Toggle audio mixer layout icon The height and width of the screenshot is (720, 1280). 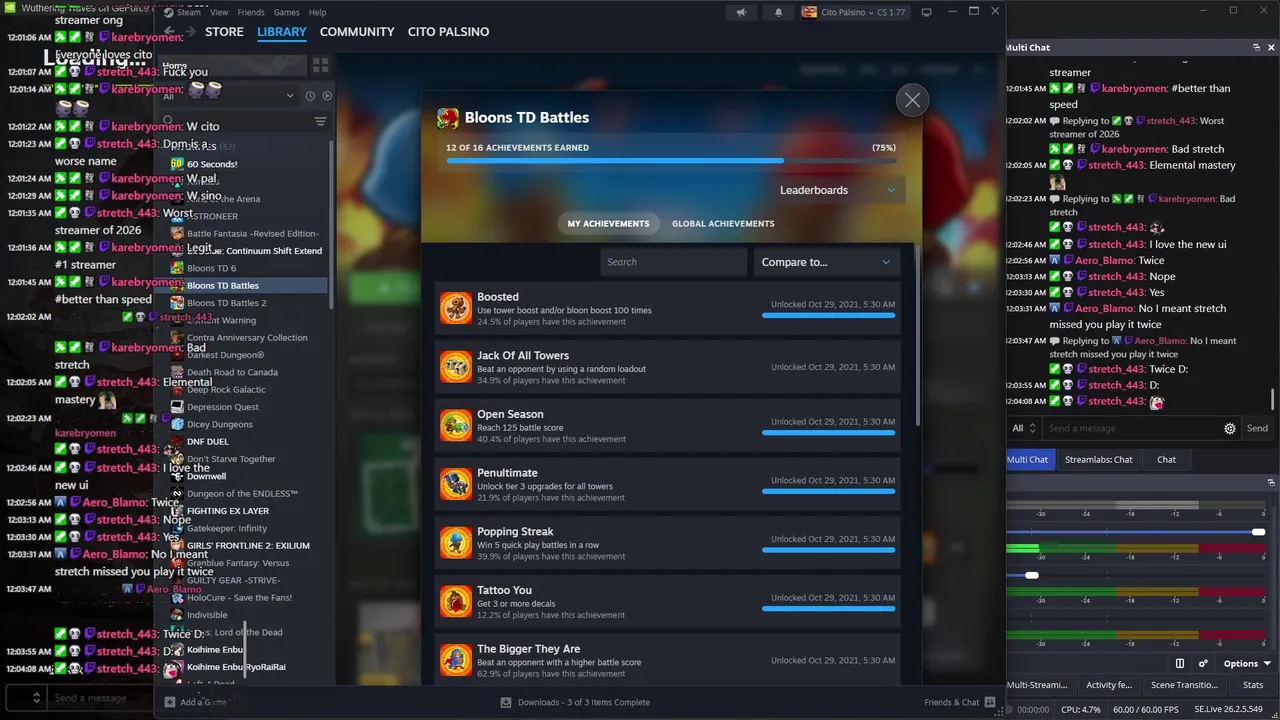click(x=1180, y=663)
